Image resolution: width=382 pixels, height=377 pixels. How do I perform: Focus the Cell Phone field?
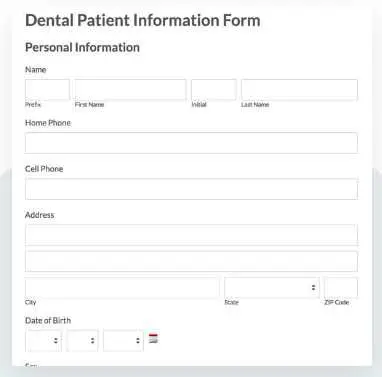pyautogui.click(x=191, y=189)
